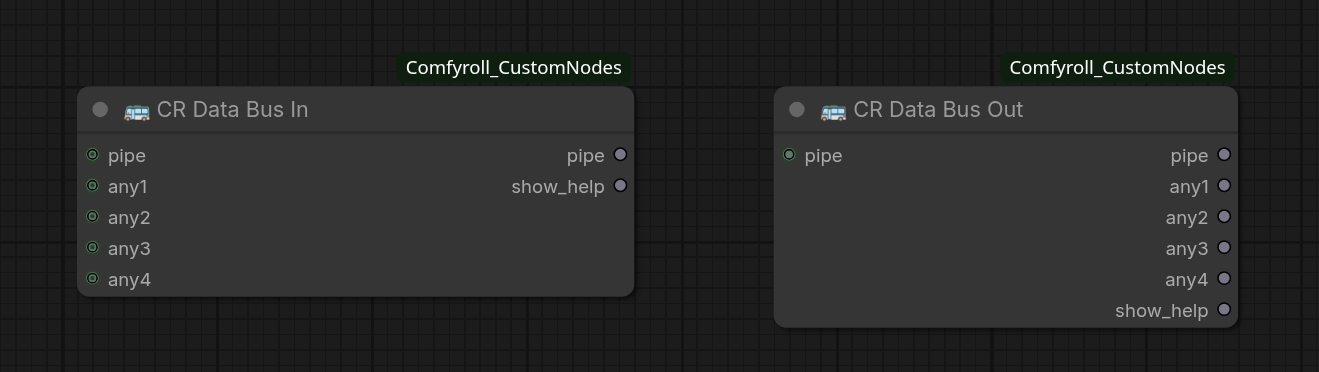Viewport: 1319px width, 372px height.
Task: Click any3 output socket on Data Bus Out
Action: (x=1224, y=248)
